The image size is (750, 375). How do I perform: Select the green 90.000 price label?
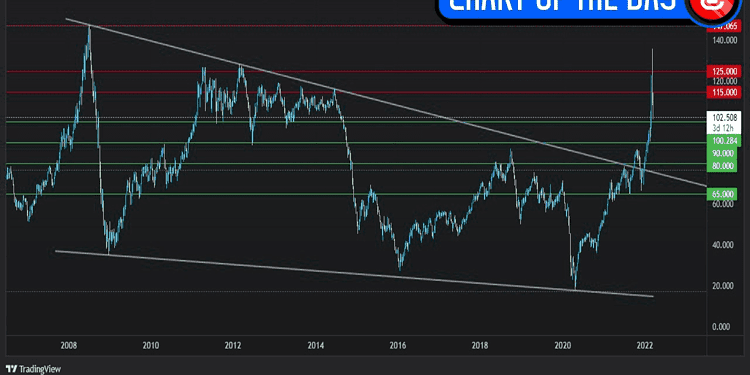click(x=723, y=153)
